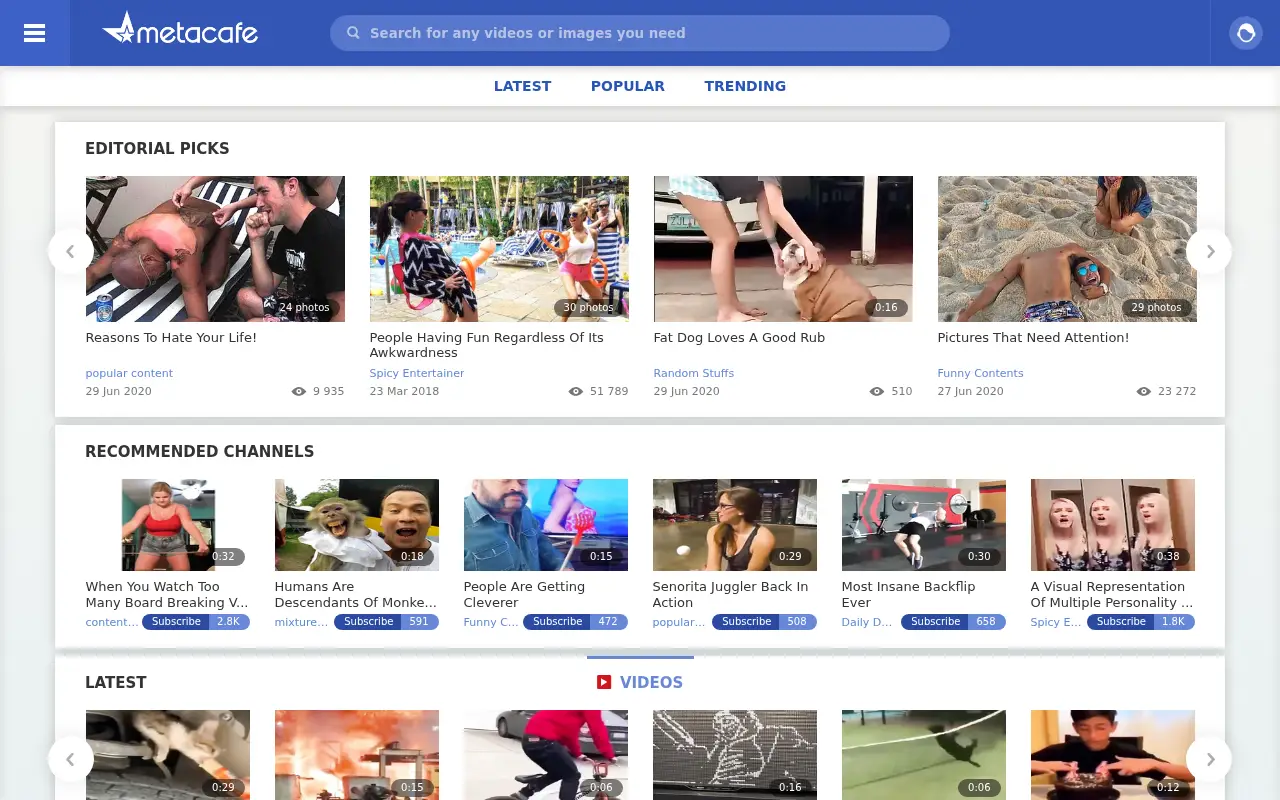Open 'When You Watch Too Many Board Breaking' title
Image resolution: width=1280 pixels, height=800 pixels.
(167, 595)
